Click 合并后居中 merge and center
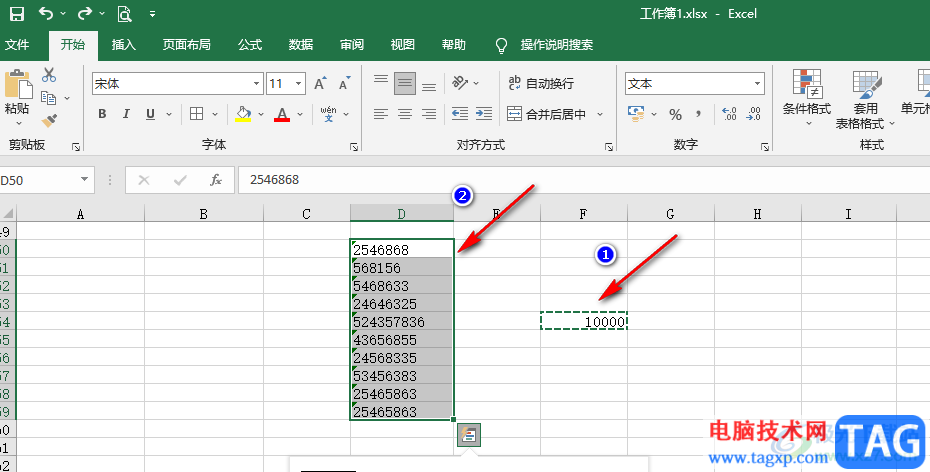 pyautogui.click(x=546, y=114)
